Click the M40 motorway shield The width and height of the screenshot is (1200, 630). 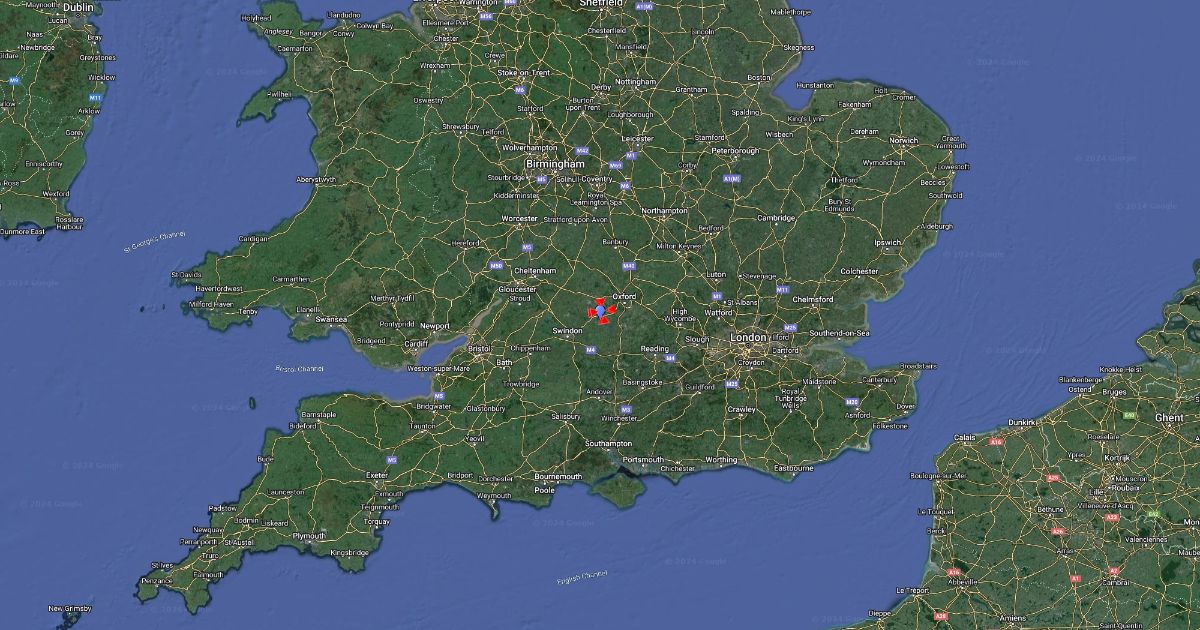pyautogui.click(x=629, y=266)
